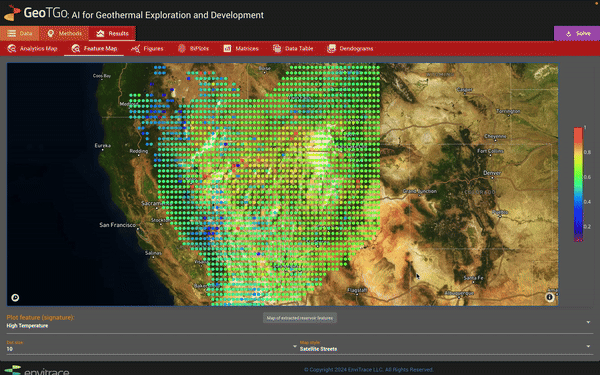Show the BiPlots view
The image size is (600, 375).
[193, 49]
